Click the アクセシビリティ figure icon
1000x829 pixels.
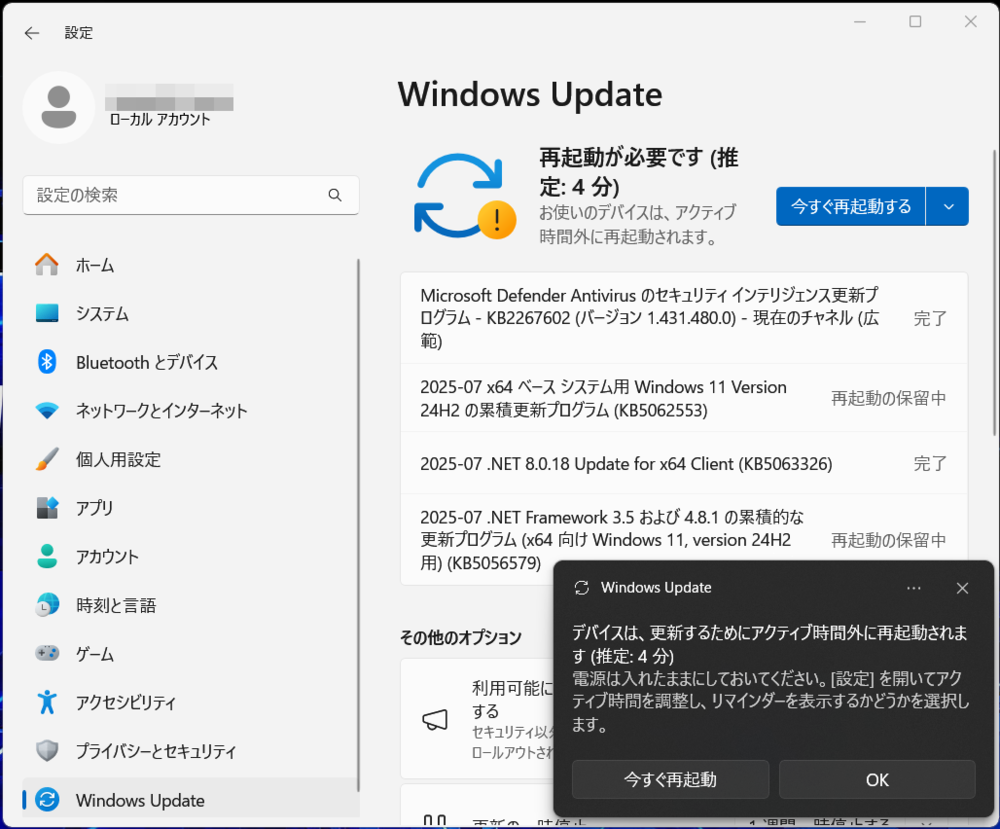(x=47, y=702)
